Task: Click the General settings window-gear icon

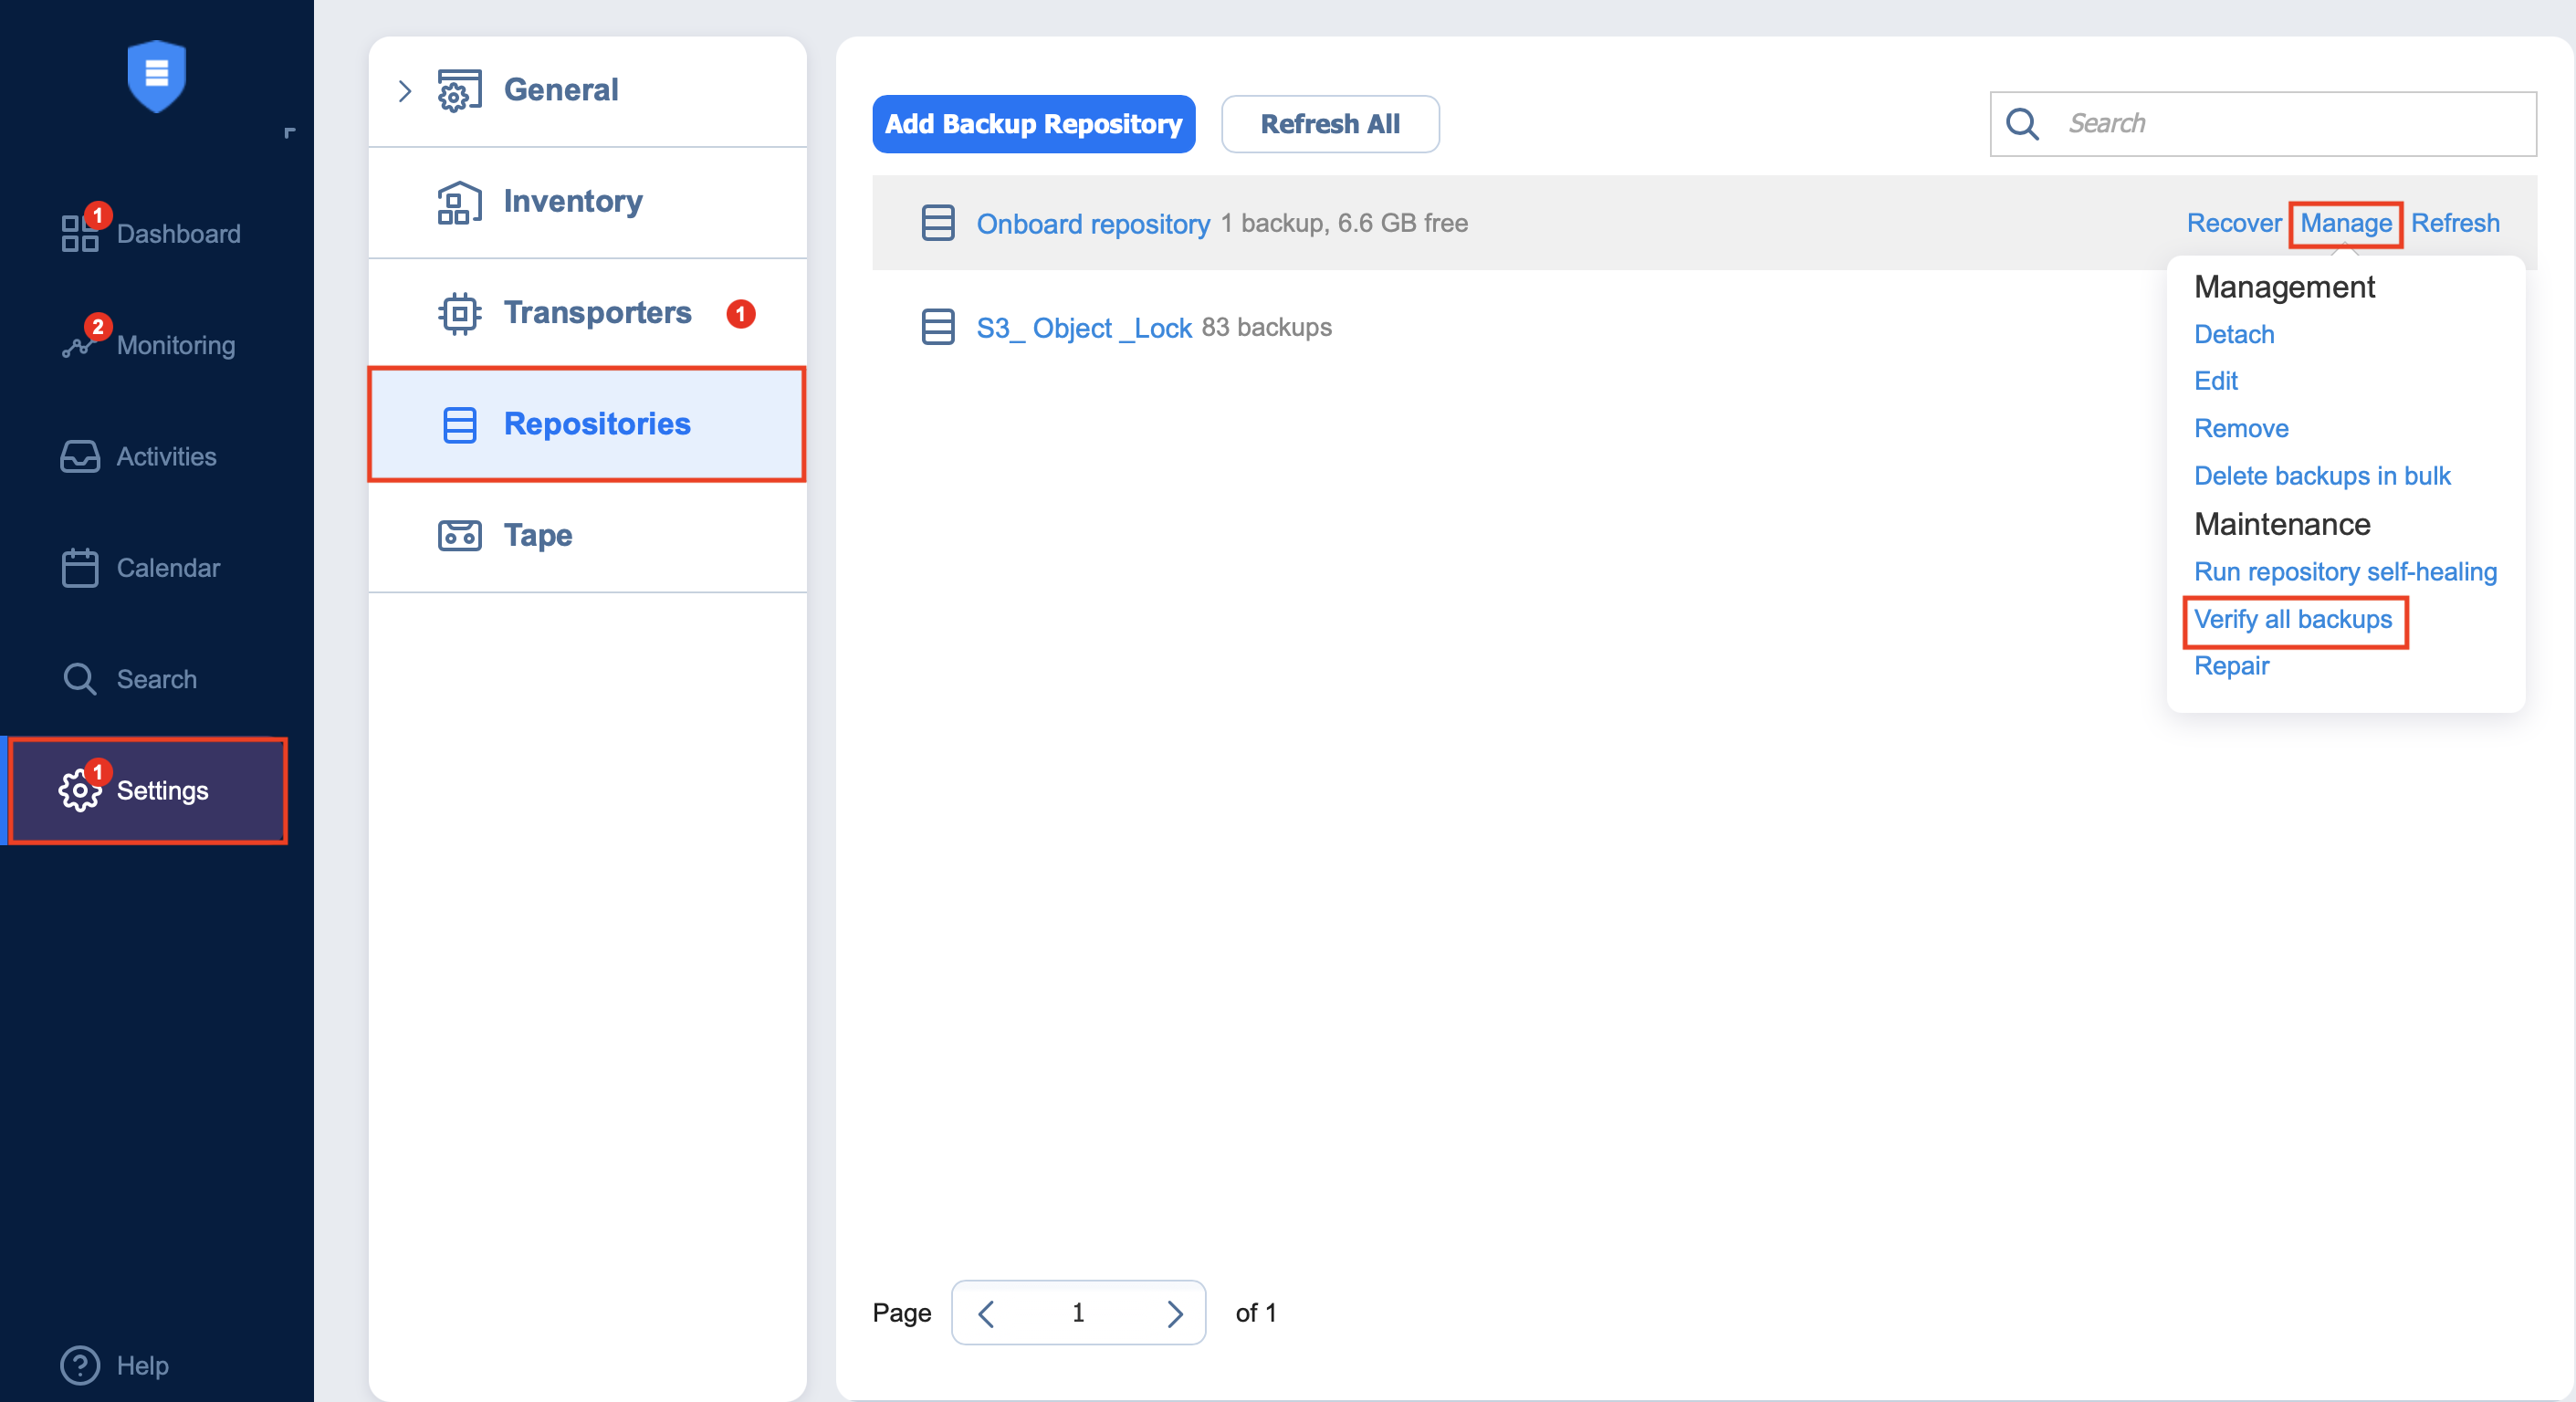Action: tap(459, 91)
